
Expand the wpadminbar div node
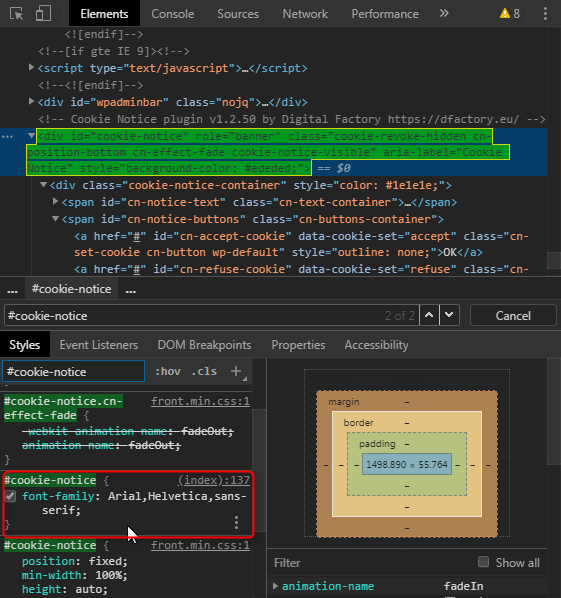31,101
